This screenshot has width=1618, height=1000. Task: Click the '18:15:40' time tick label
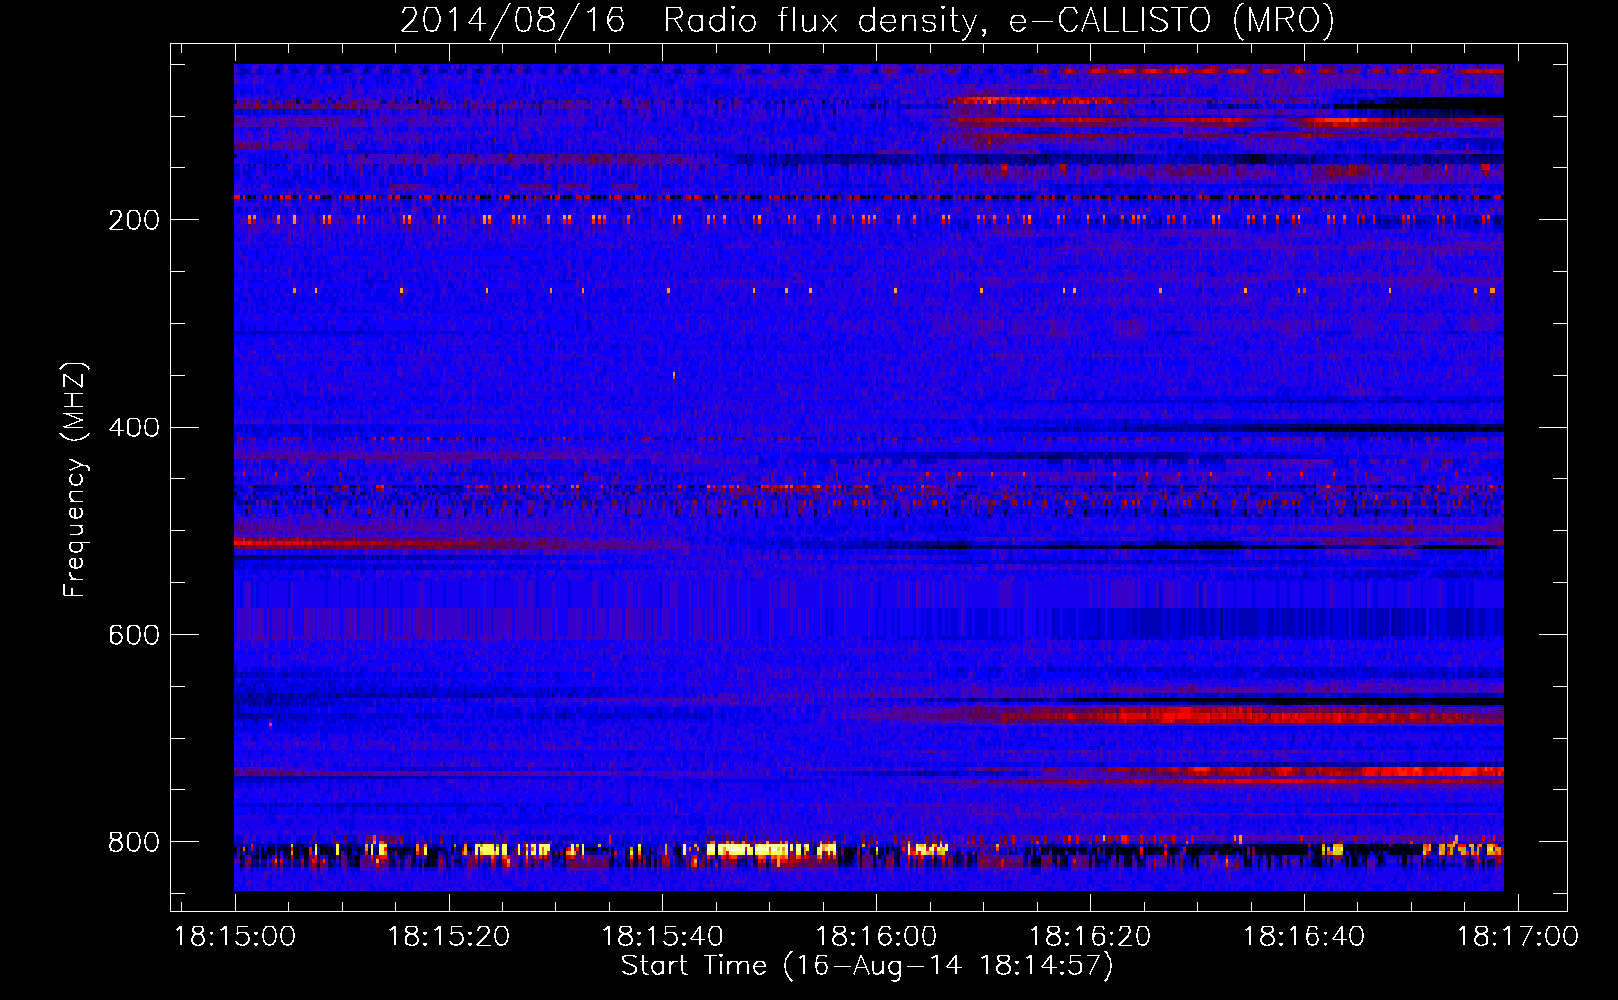[662, 937]
